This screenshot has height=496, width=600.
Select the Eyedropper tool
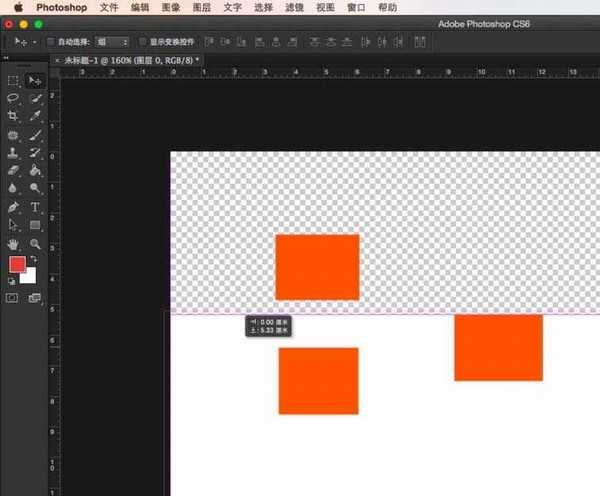(35, 116)
